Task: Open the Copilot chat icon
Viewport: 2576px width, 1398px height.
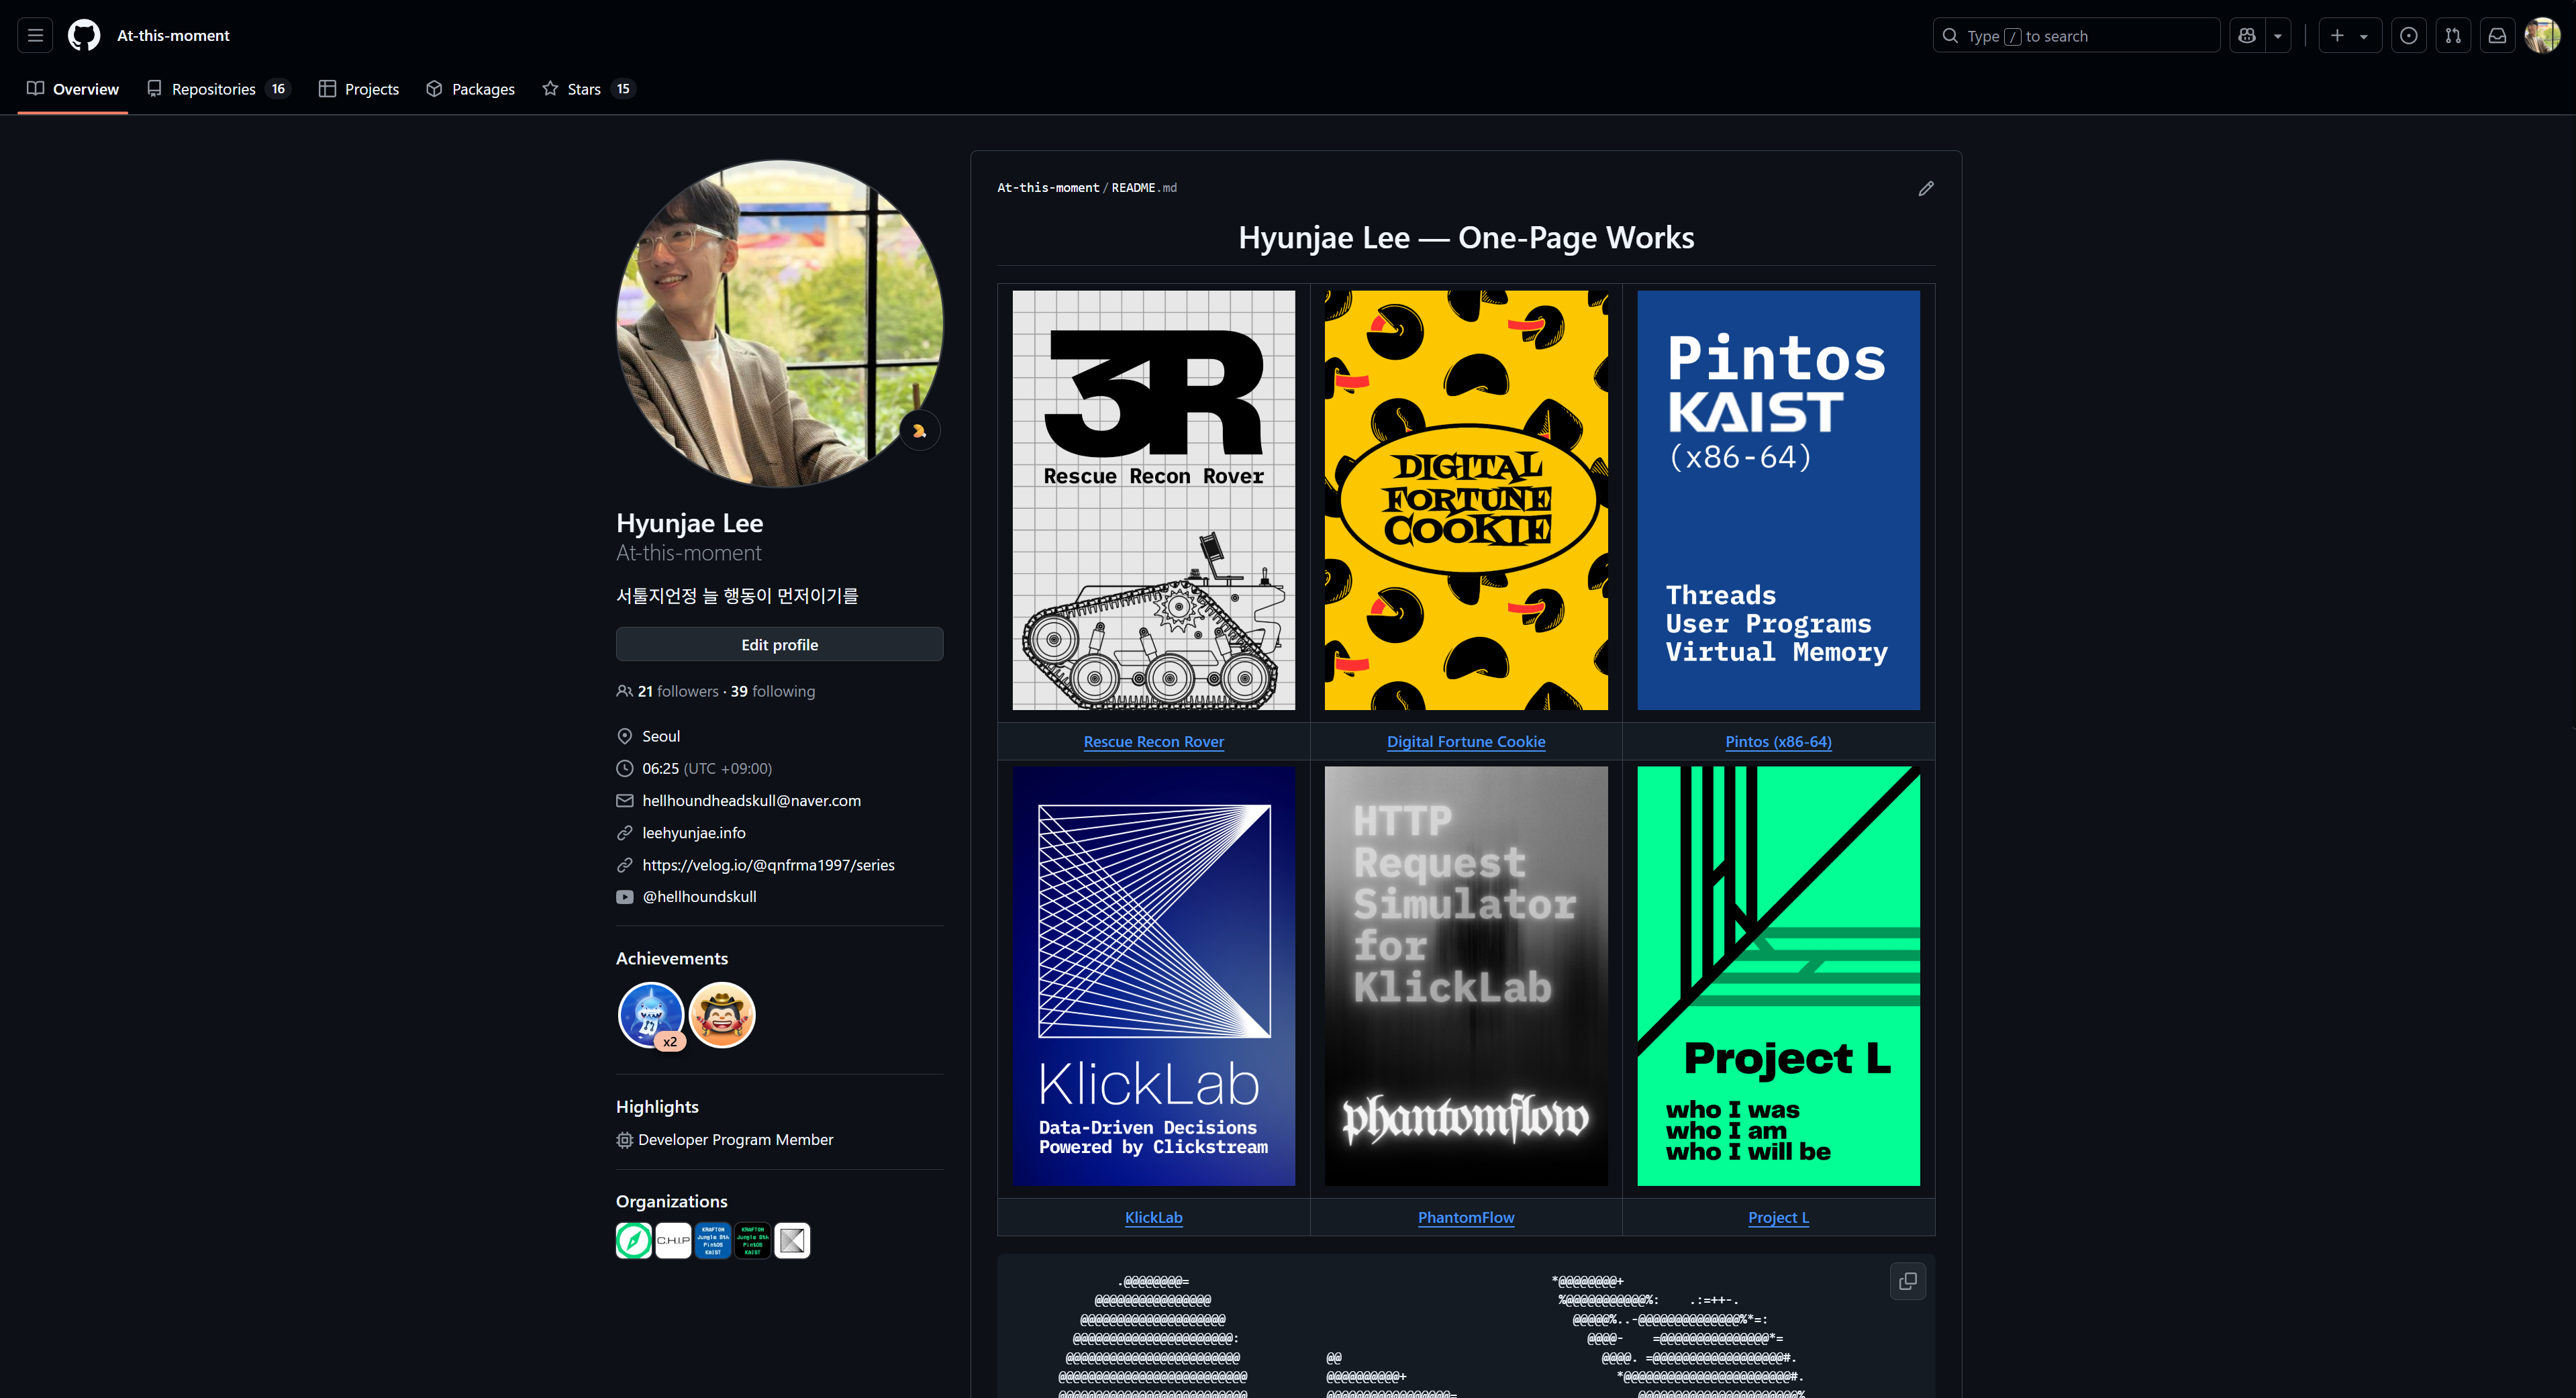Action: click(x=2247, y=36)
